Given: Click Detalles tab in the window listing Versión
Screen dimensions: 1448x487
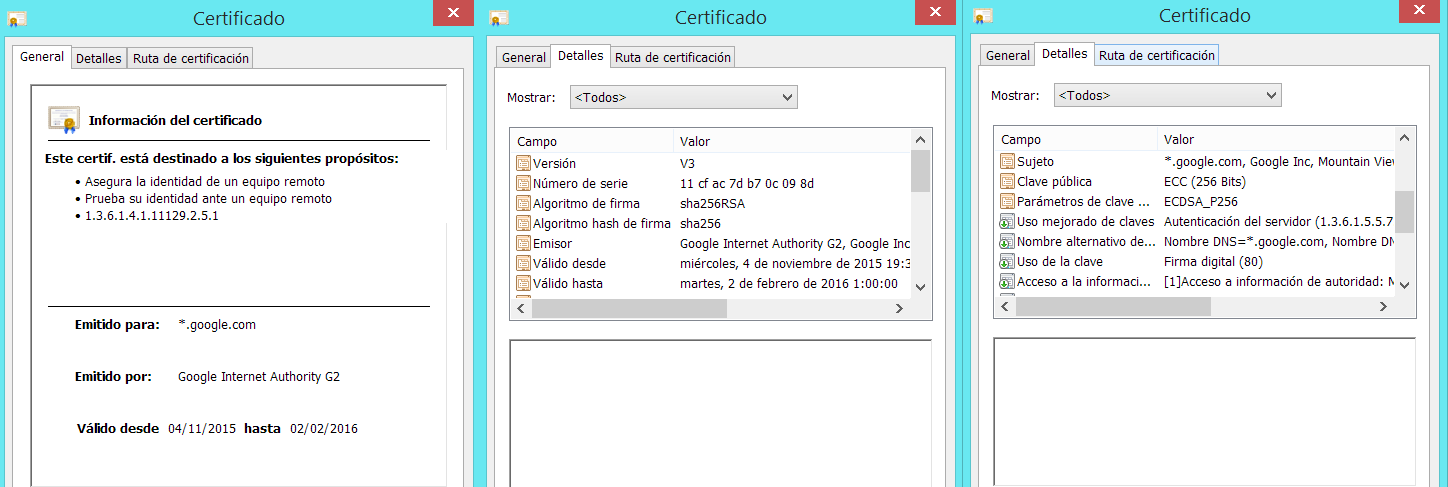Looking at the screenshot, I should (581, 56).
